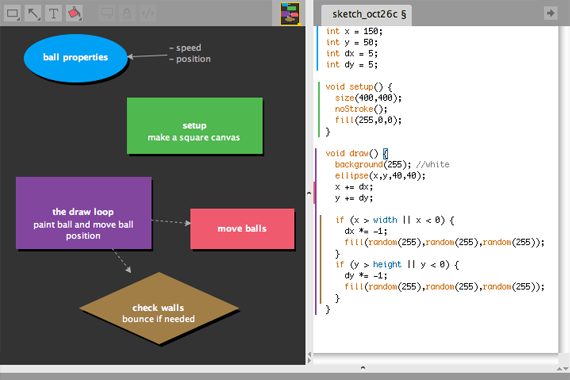
Task: Switch to the sketch_oct26c tab
Action: tap(366, 15)
